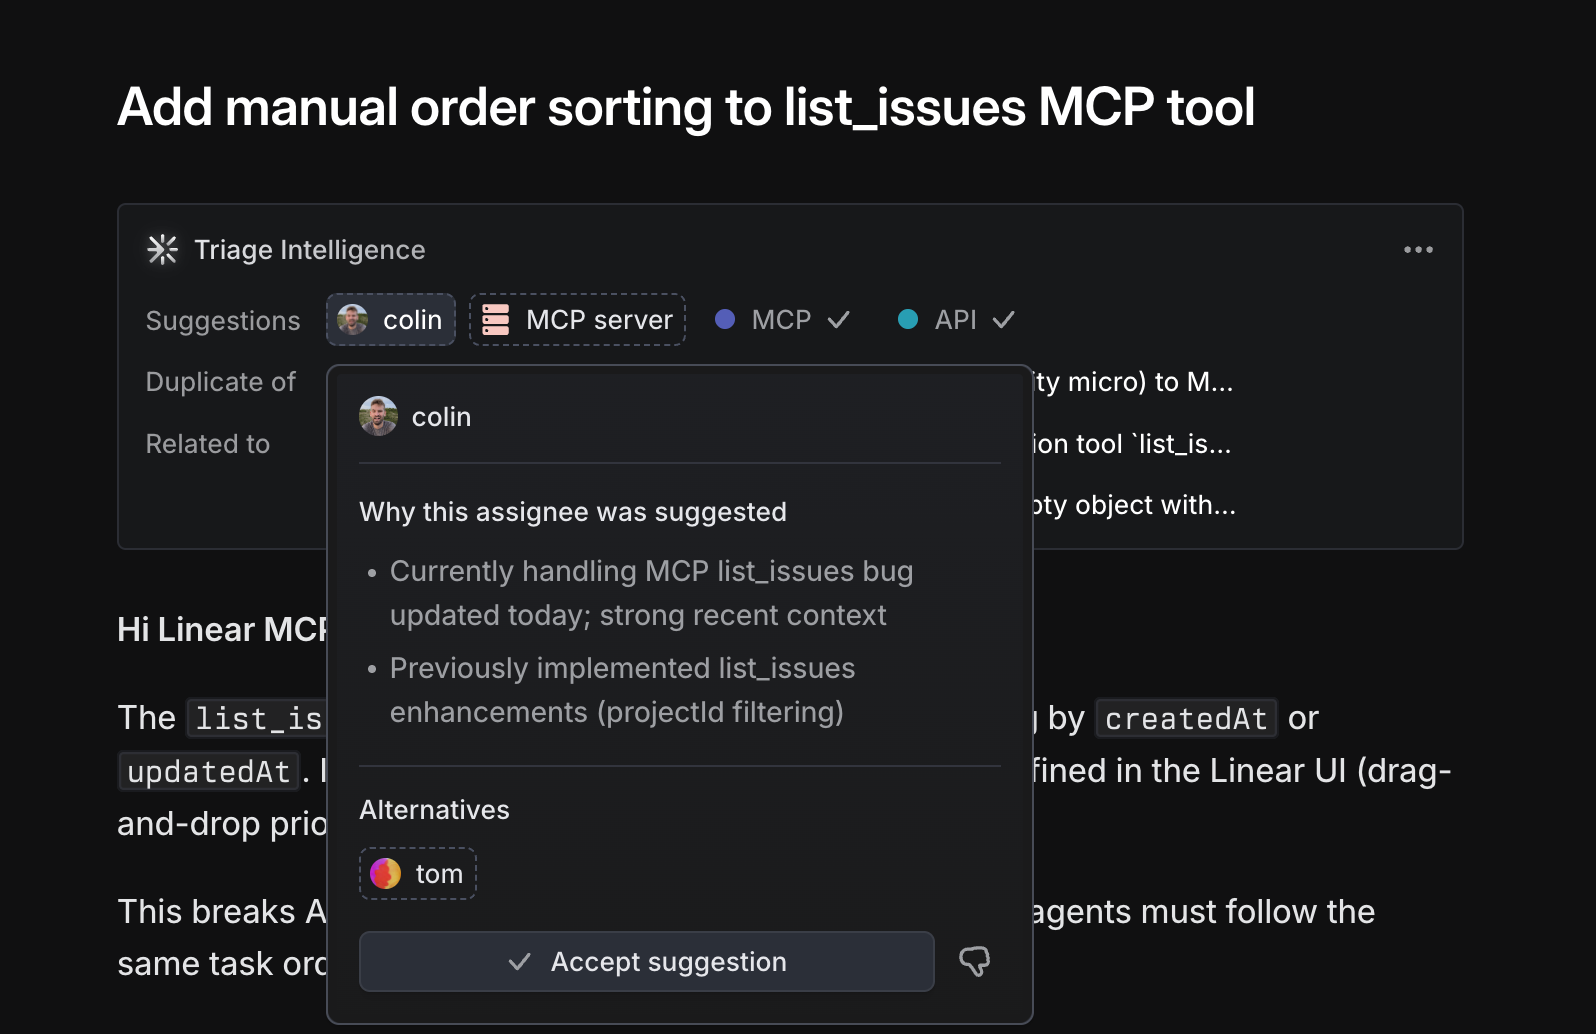Click the Accept suggestion button

click(x=646, y=961)
